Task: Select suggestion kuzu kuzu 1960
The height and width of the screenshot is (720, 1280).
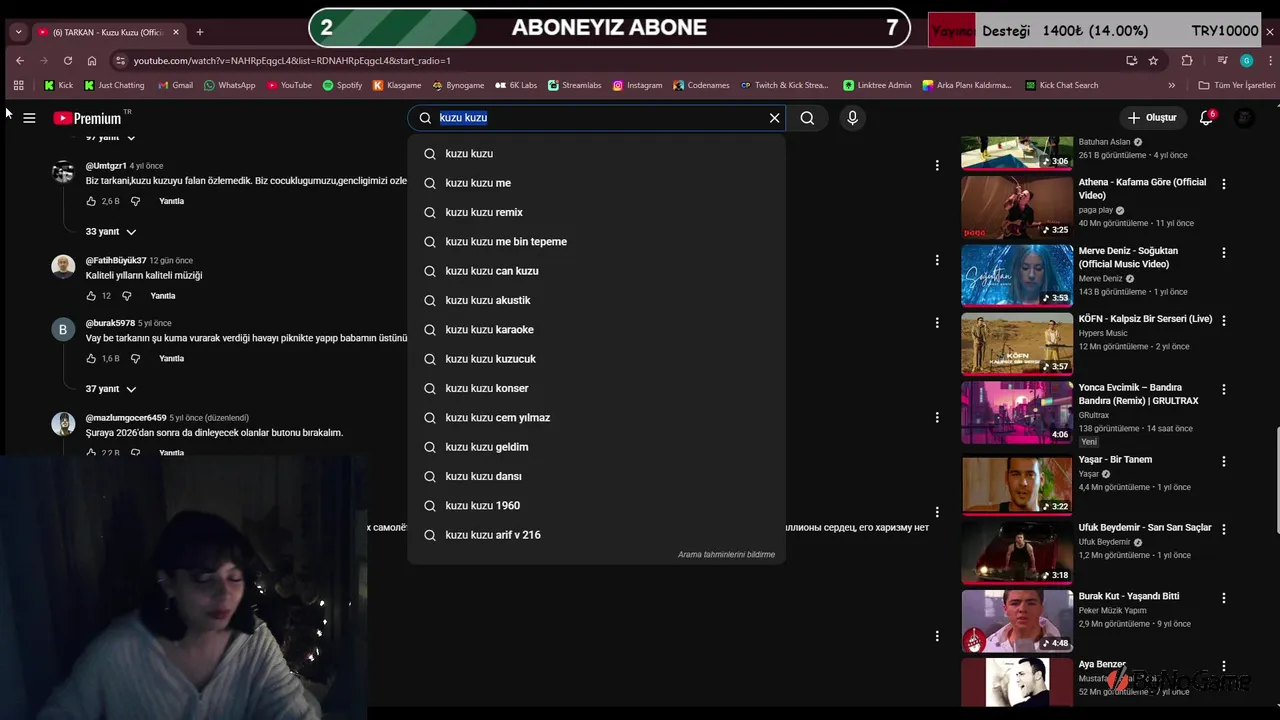Action: pos(596,505)
